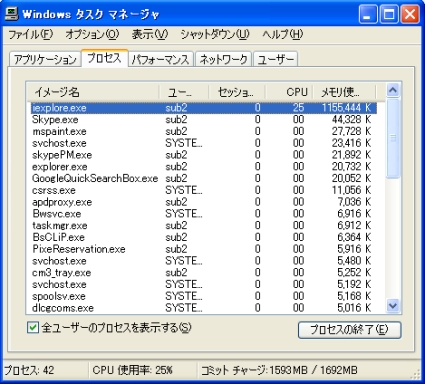This screenshot has height=384, width=425.
Task: Minimize the Task Manager window
Action: point(368,14)
